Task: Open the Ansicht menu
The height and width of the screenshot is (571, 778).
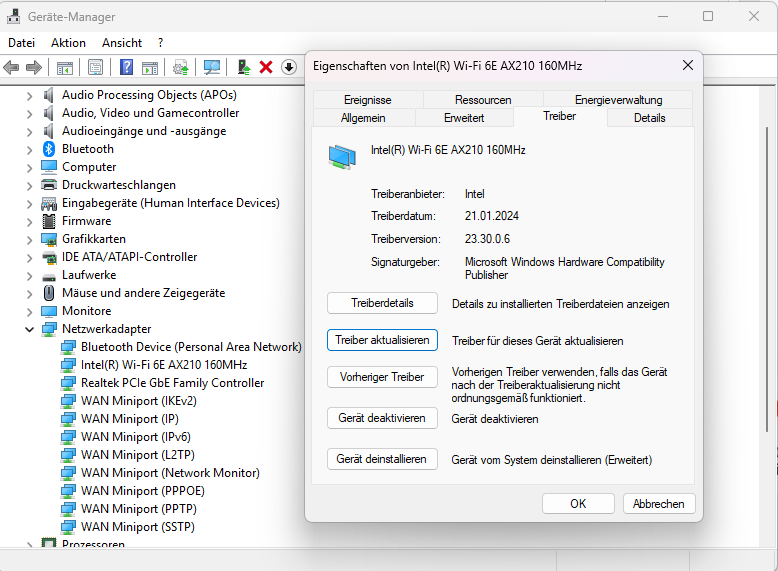Action: [122, 43]
